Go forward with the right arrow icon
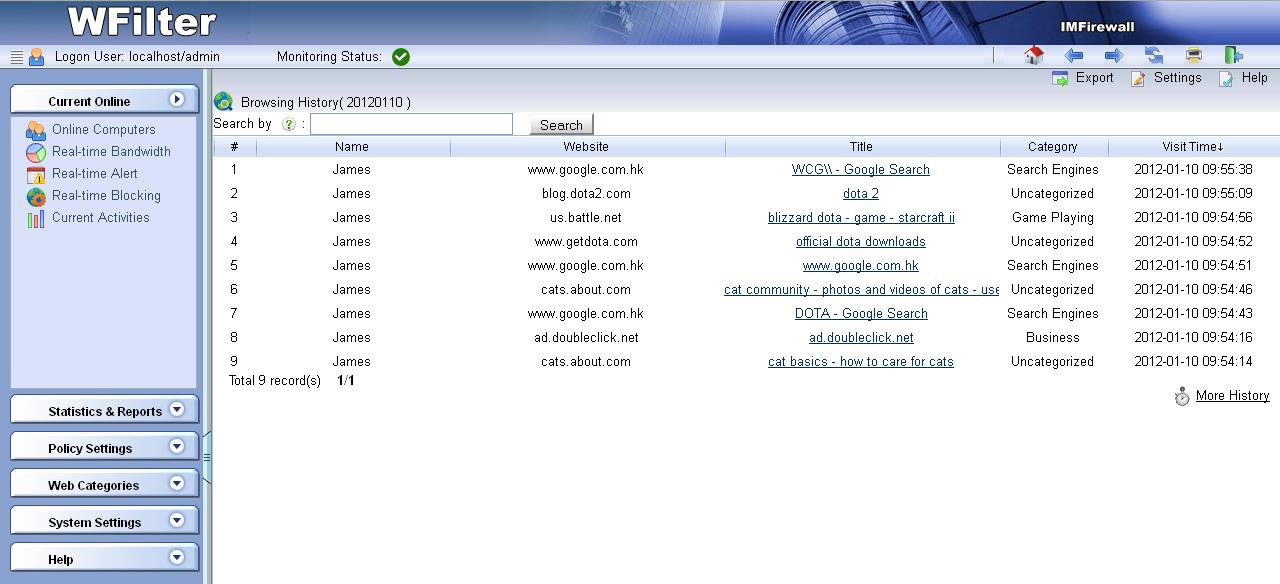Viewport: 1280px width, 584px height. pyautogui.click(x=1113, y=56)
